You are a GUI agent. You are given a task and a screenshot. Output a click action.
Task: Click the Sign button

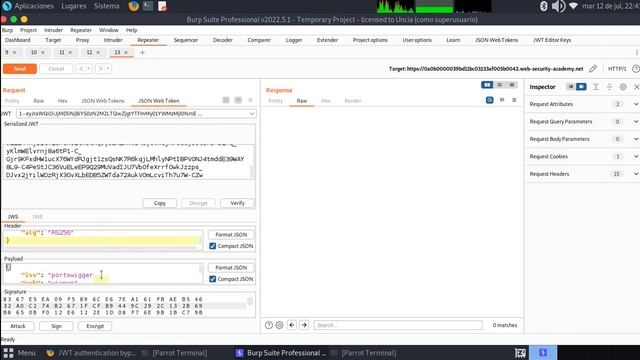coord(56,326)
